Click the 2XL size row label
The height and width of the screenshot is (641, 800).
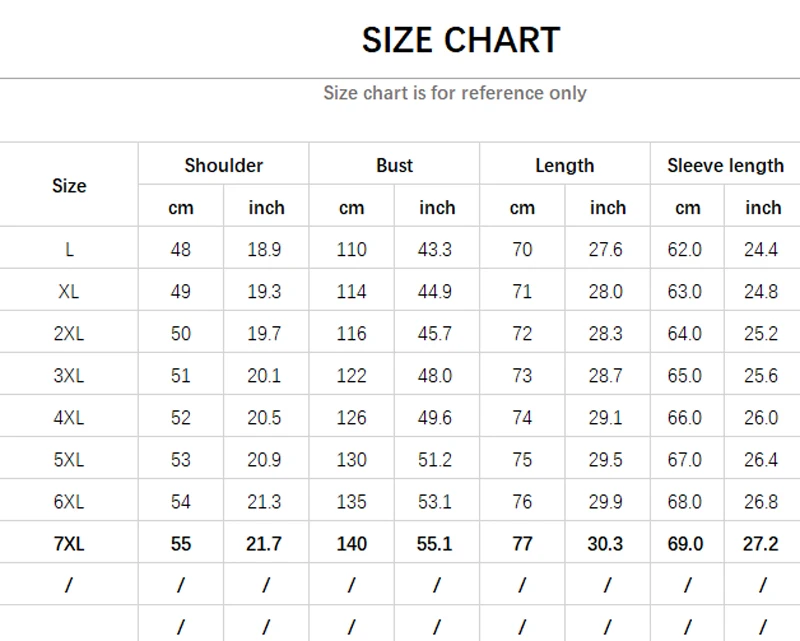tap(69, 333)
